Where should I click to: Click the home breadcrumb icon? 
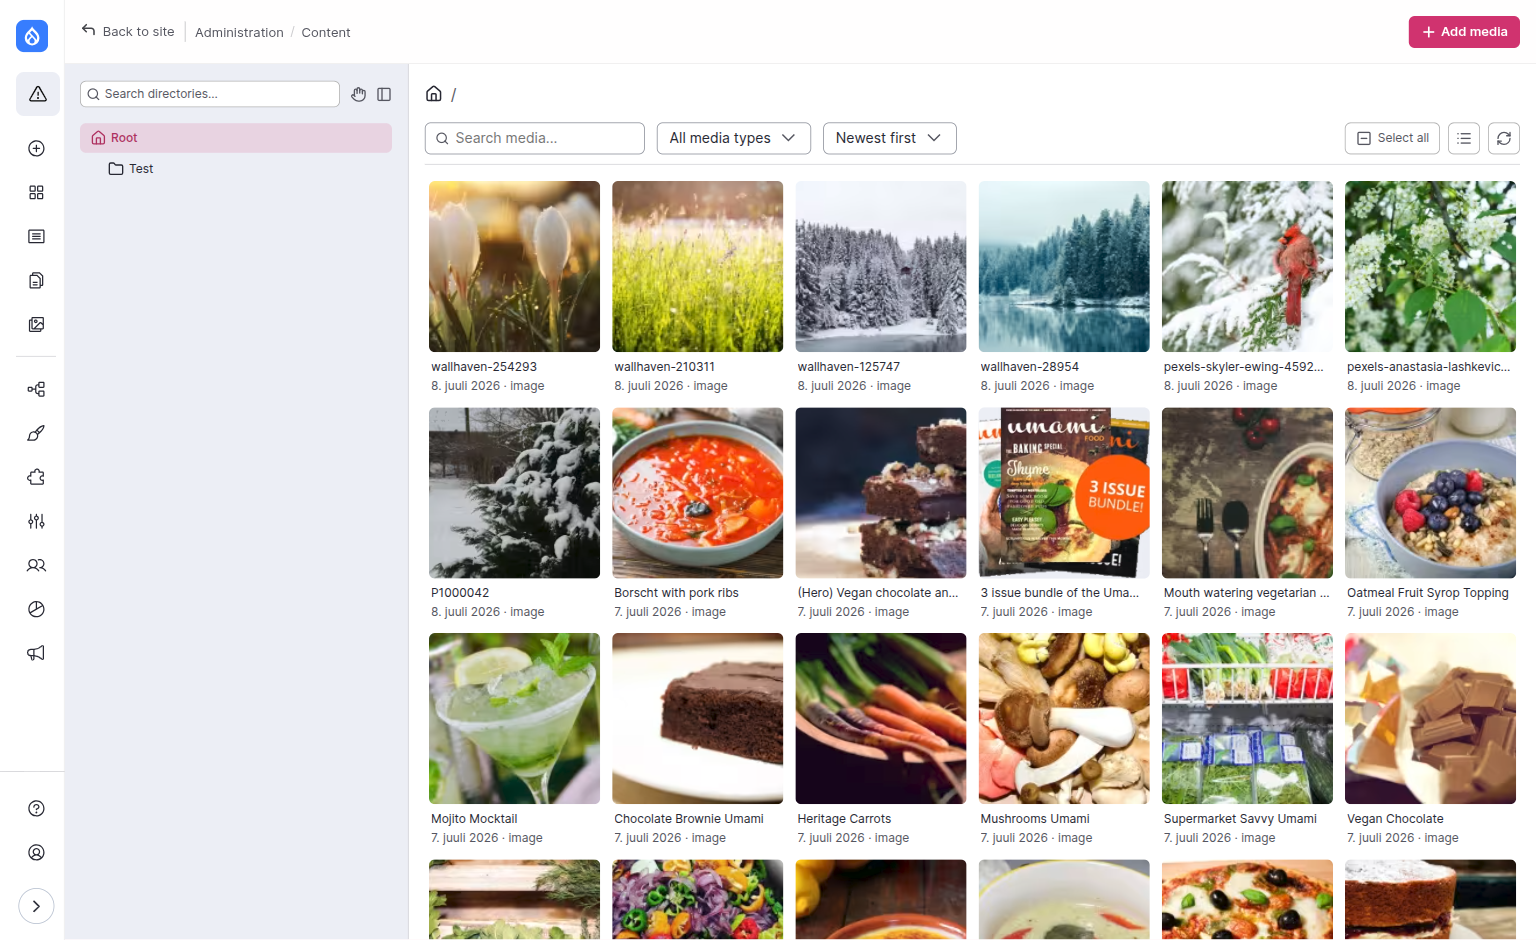[434, 93]
